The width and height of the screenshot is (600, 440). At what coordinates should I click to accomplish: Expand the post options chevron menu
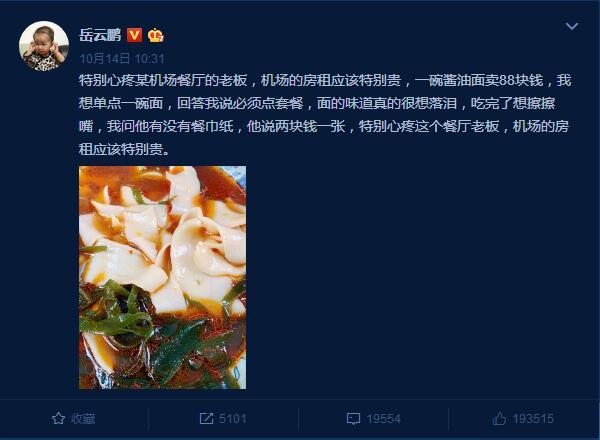(572, 26)
